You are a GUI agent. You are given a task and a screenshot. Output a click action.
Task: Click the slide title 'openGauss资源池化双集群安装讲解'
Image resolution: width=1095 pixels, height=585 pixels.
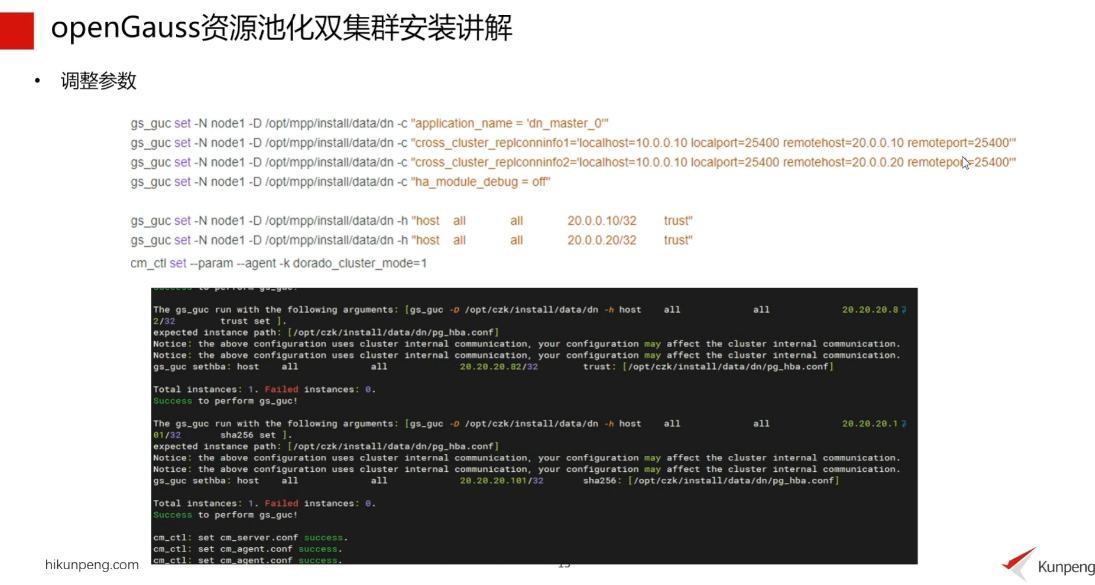pos(281,29)
